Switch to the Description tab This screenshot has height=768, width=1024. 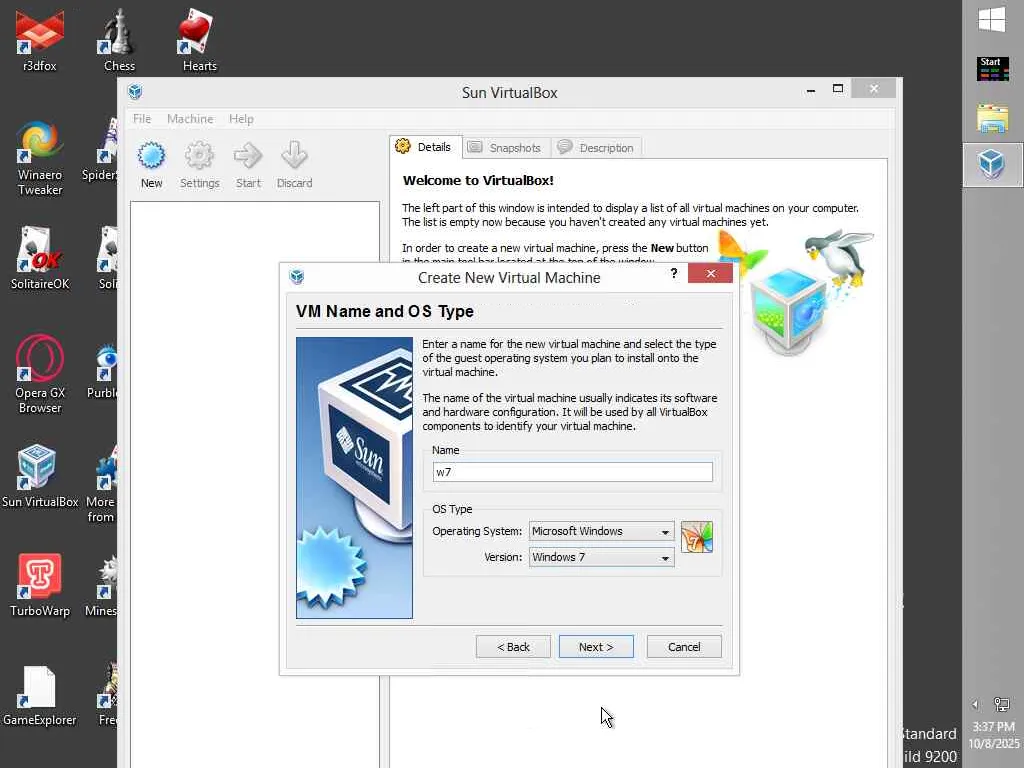[x=596, y=148]
